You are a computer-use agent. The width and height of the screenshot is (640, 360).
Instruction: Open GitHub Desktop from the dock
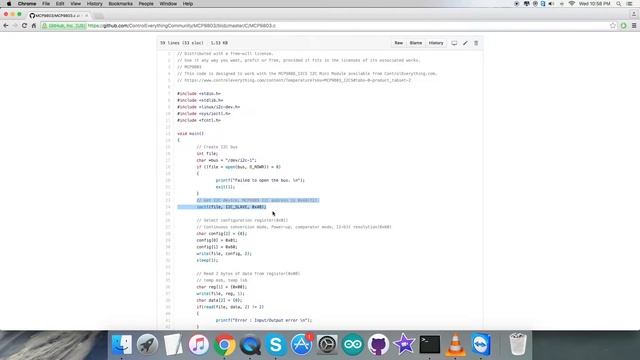(378, 344)
